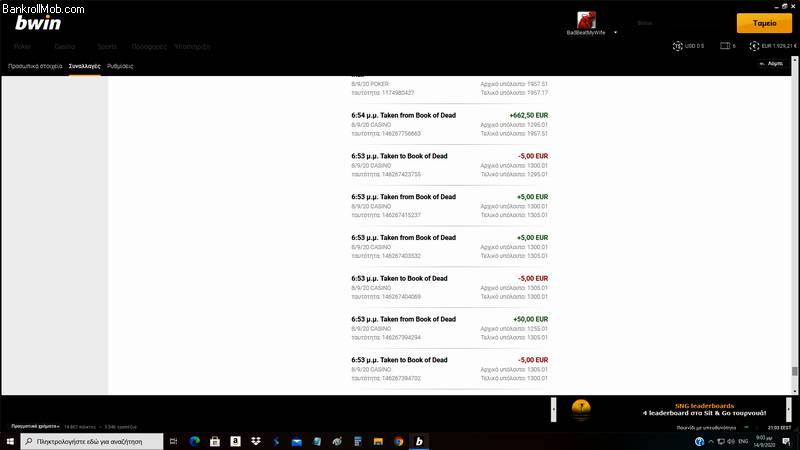Click the USD tournament dollars icon
800x450 pixels.
click(x=678, y=46)
